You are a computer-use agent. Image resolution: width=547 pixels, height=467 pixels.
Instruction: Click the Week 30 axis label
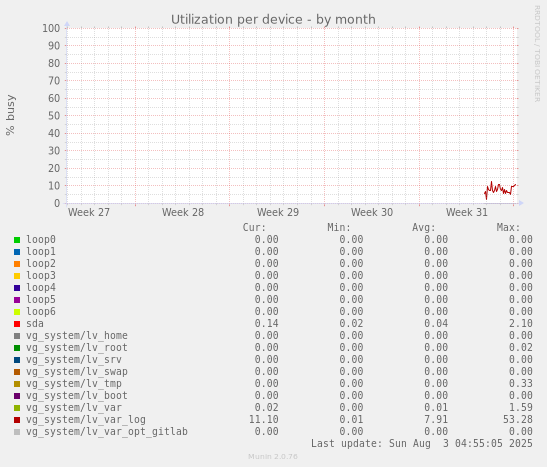[x=372, y=212]
